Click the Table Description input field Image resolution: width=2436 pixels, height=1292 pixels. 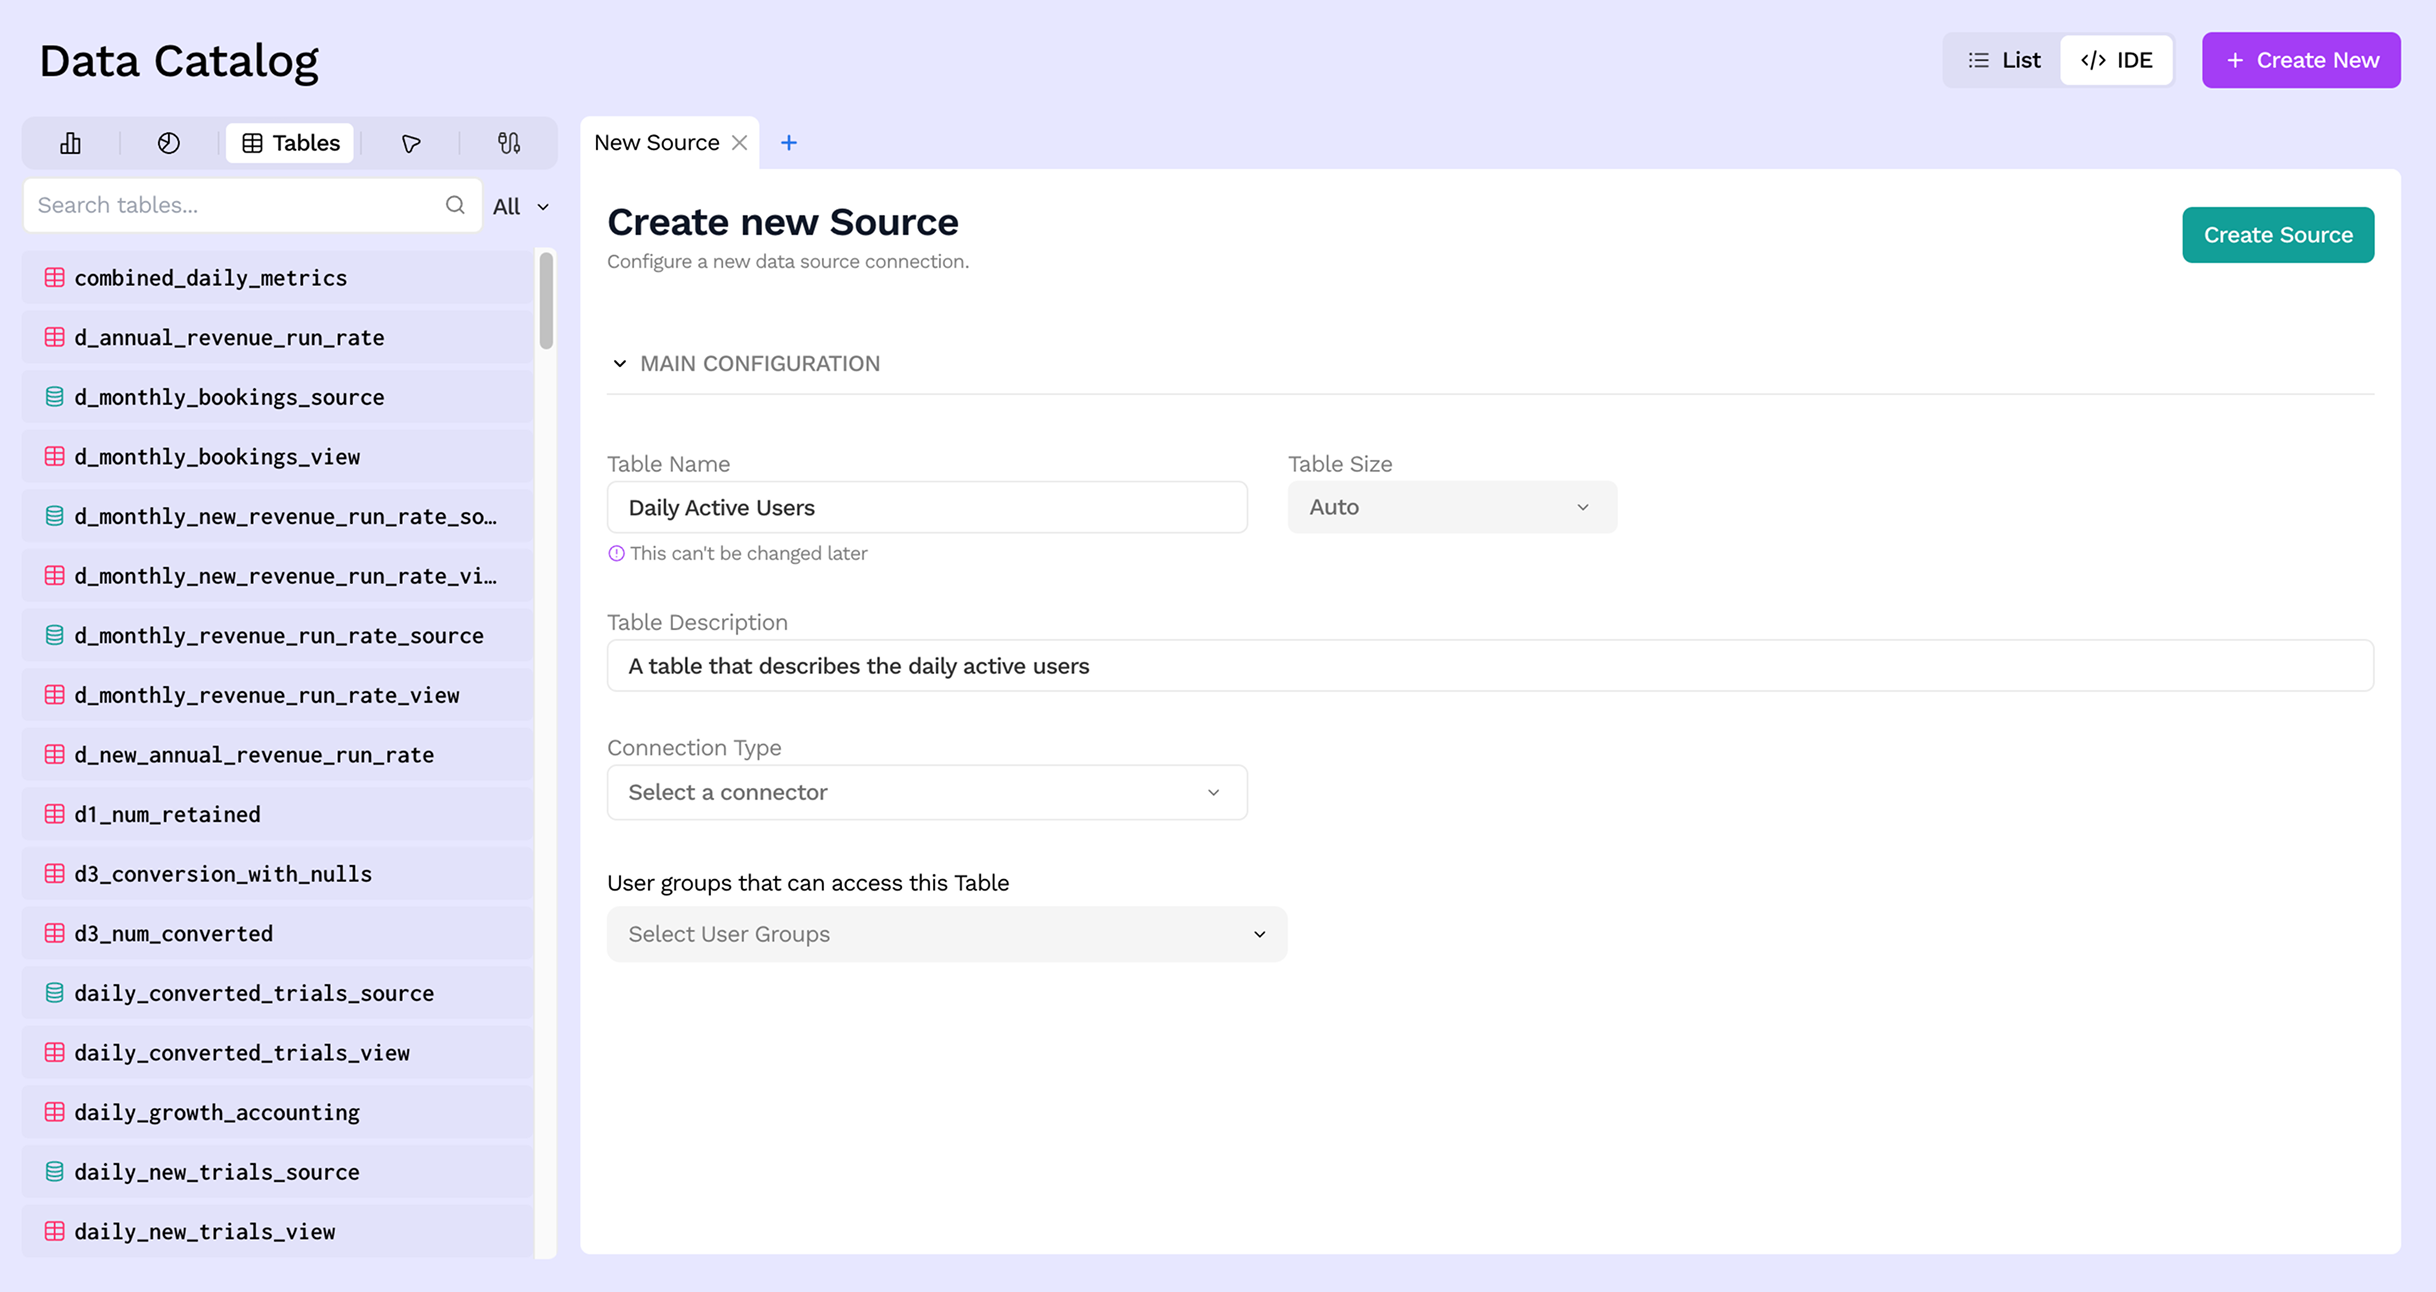coord(1489,666)
